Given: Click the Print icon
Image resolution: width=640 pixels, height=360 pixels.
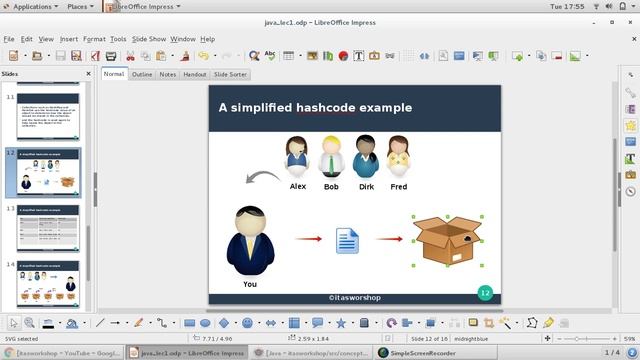Looking at the screenshot, I should point(111,56).
